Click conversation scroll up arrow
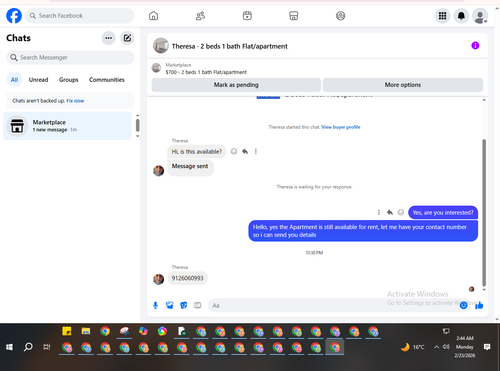 (x=484, y=100)
